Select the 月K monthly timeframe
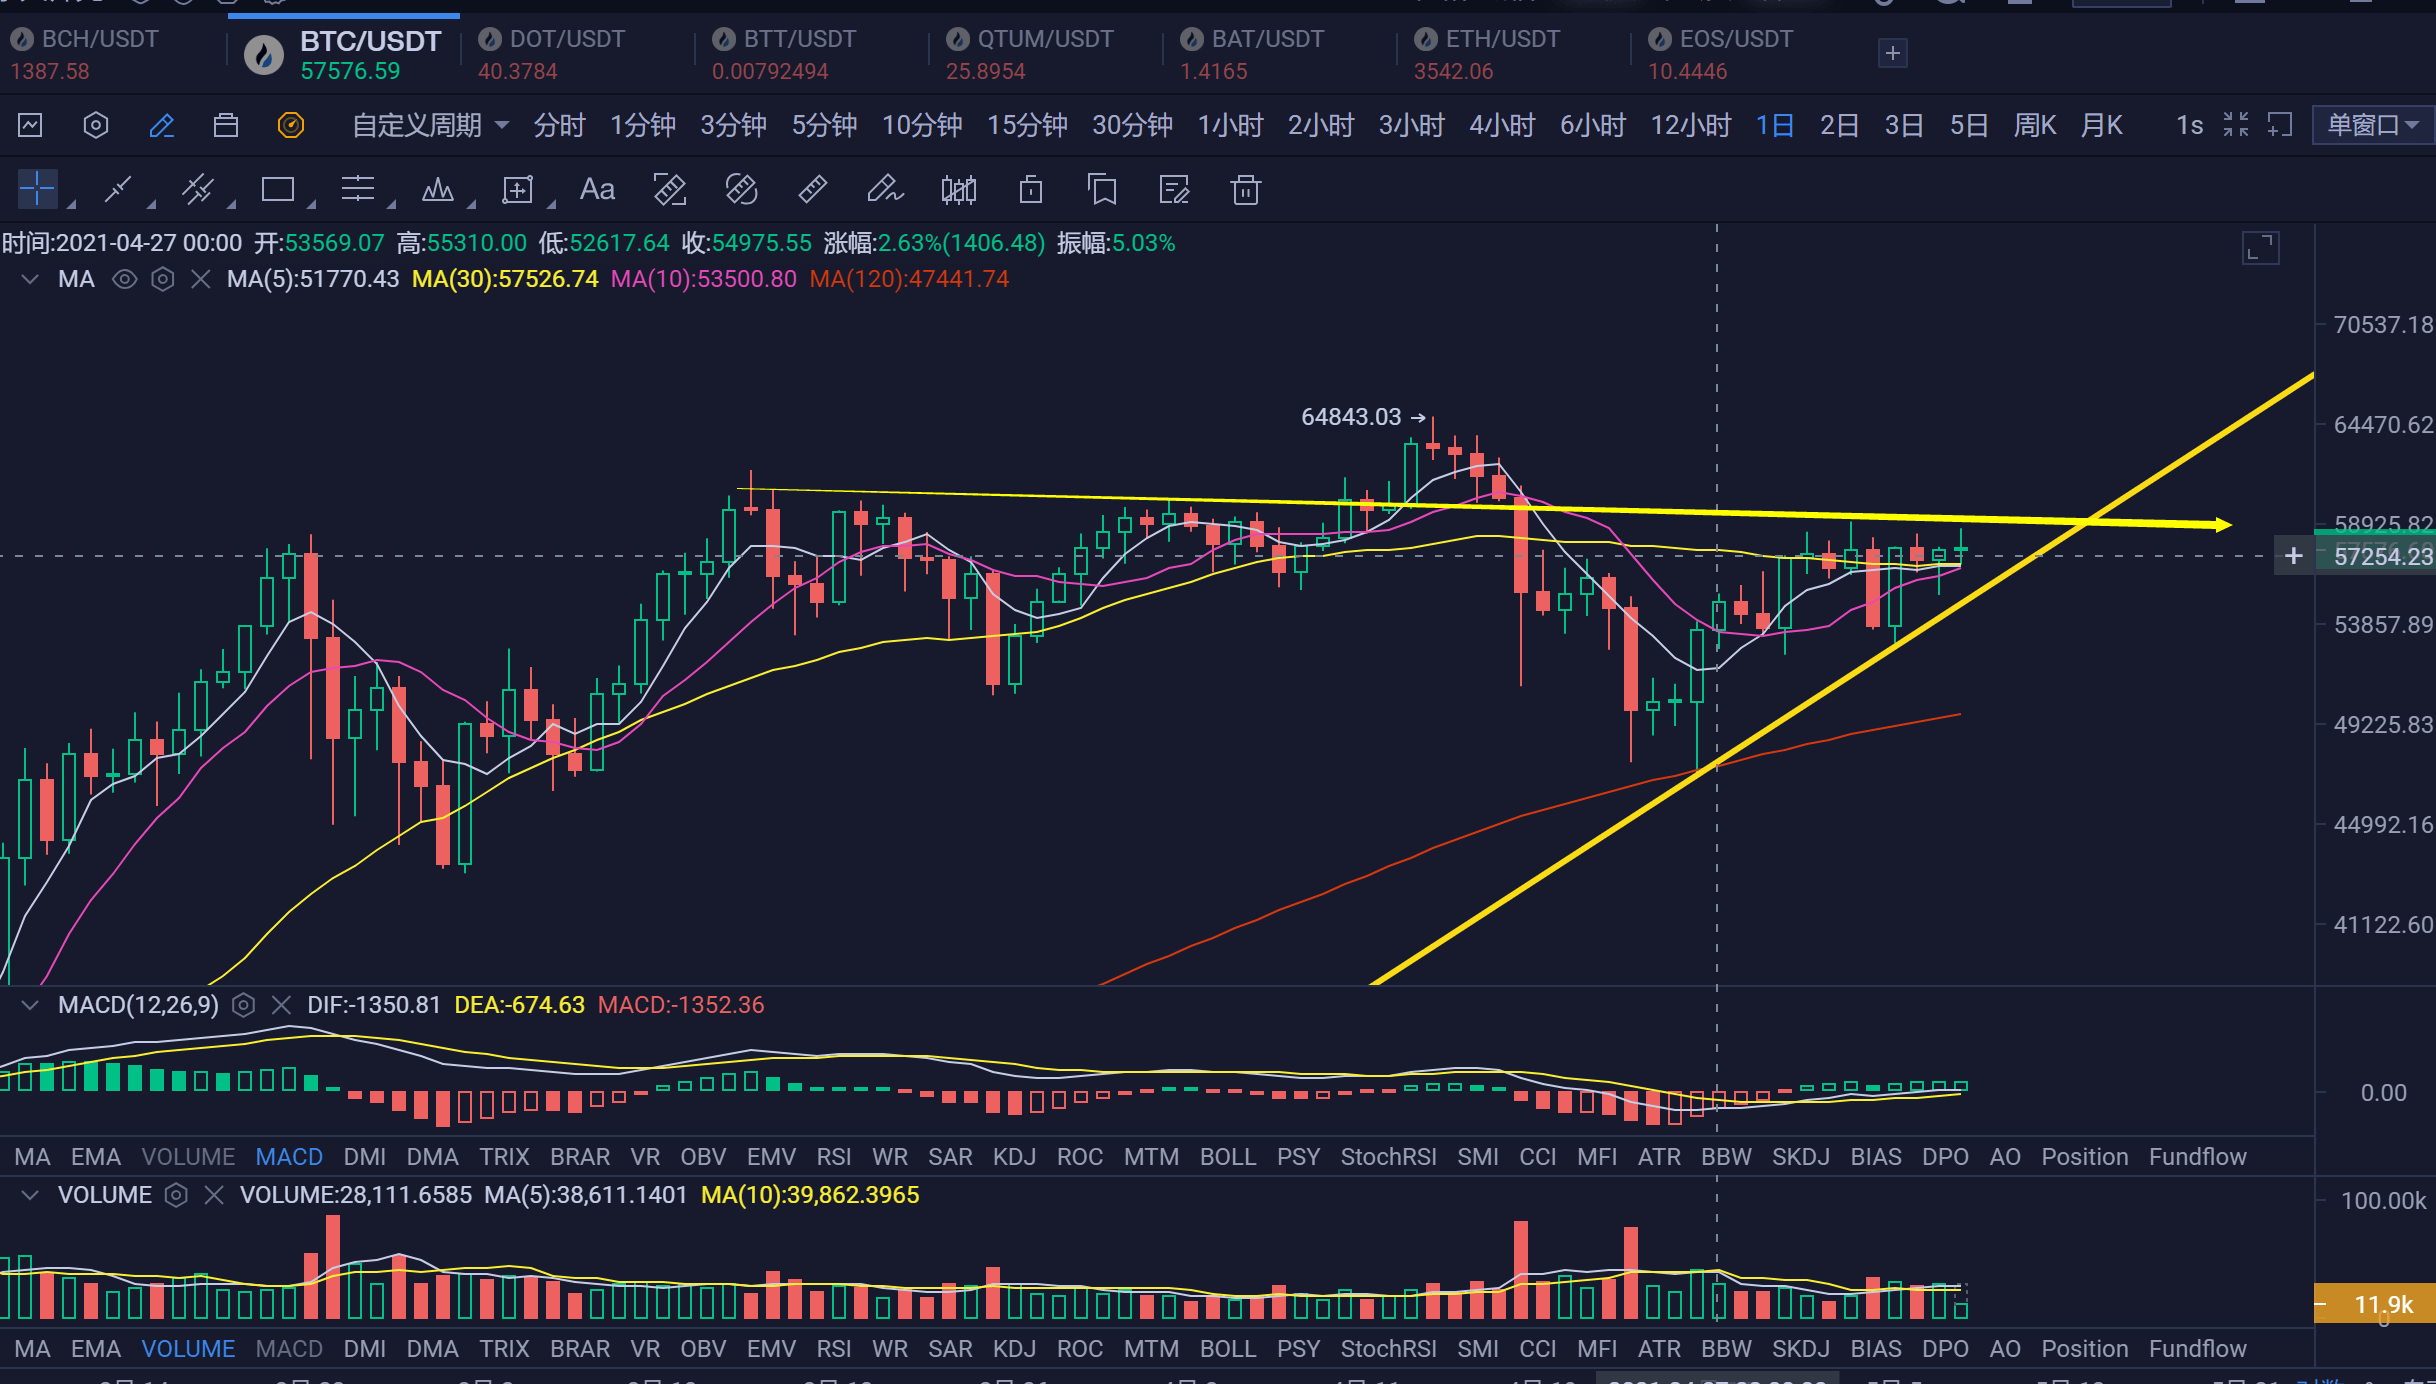The image size is (2436, 1384). (2102, 125)
